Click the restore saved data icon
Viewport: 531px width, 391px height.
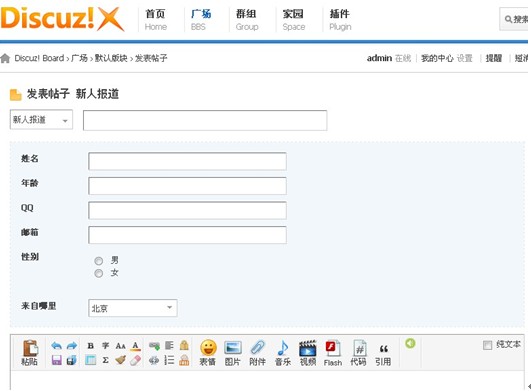(71, 360)
